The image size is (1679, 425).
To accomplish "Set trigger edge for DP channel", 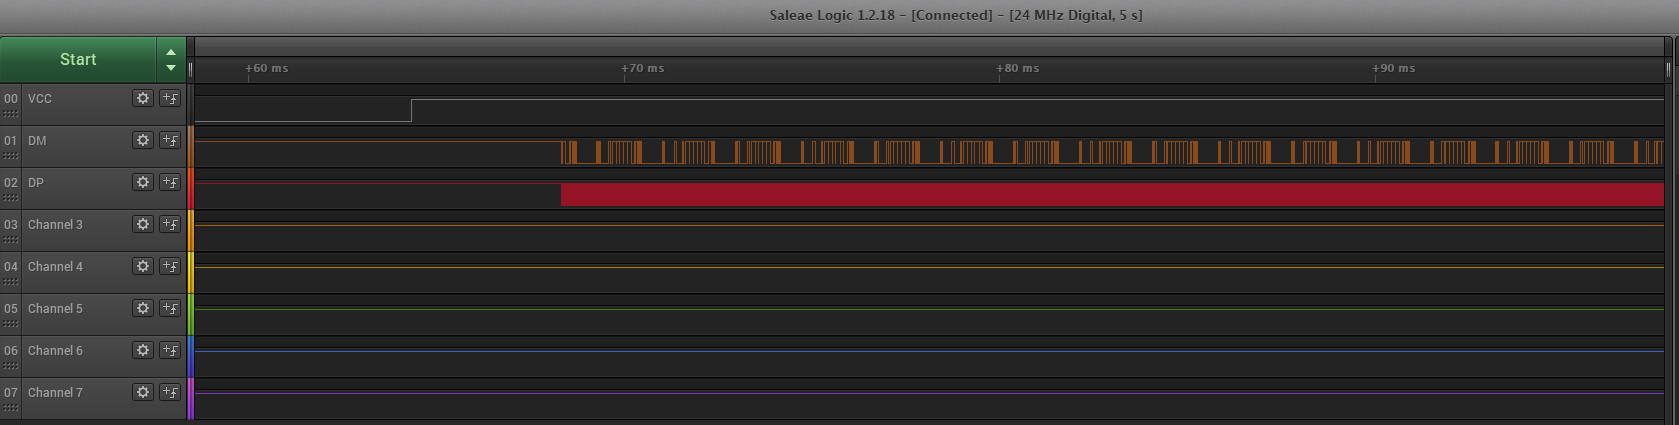I will coord(170,182).
